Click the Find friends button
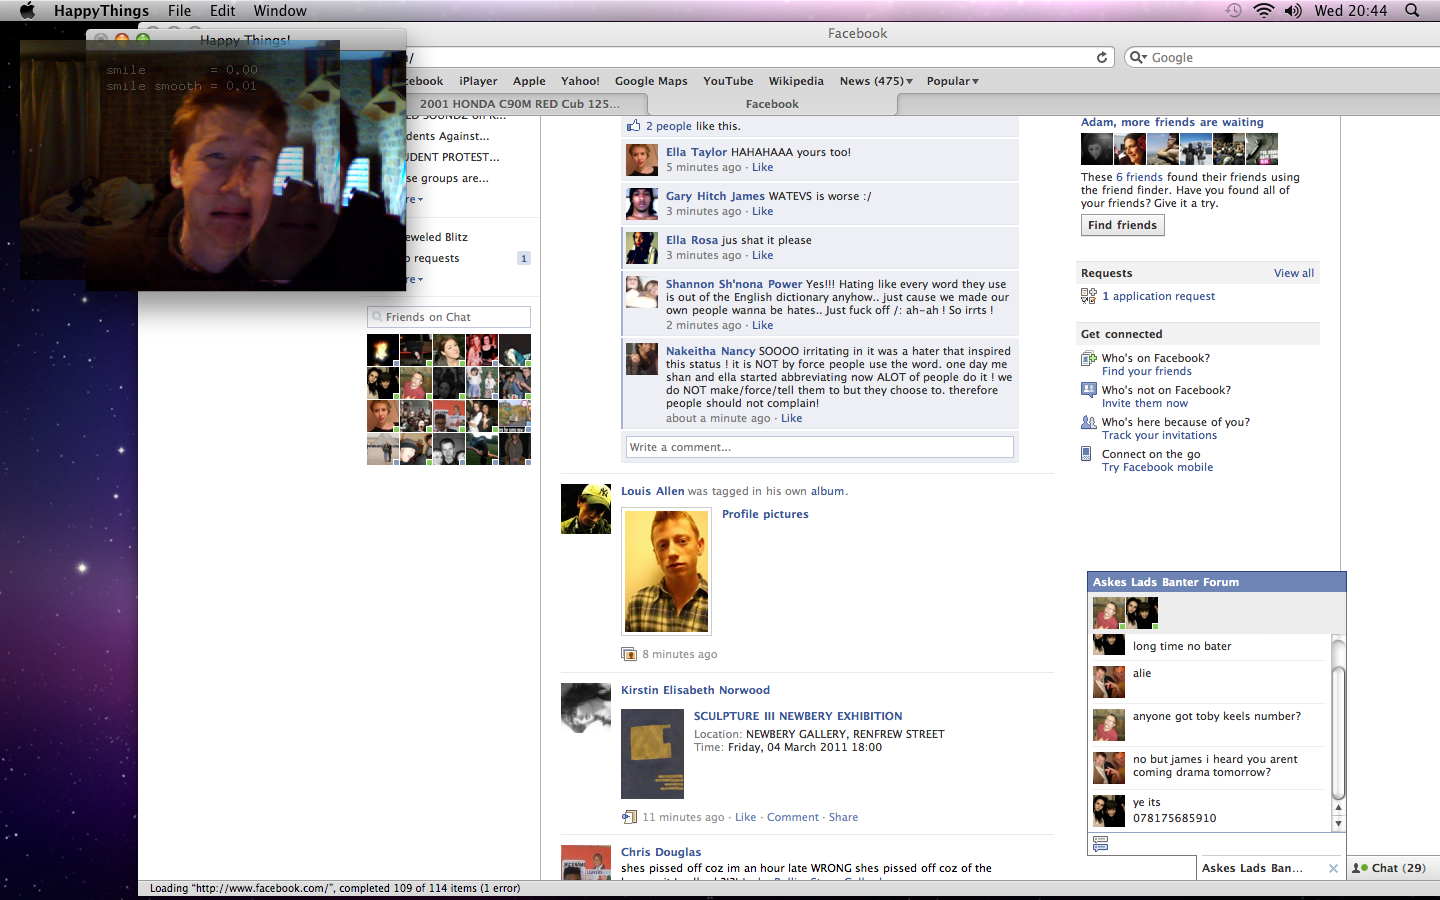Screen dimensions: 1440x900 coord(1122,225)
